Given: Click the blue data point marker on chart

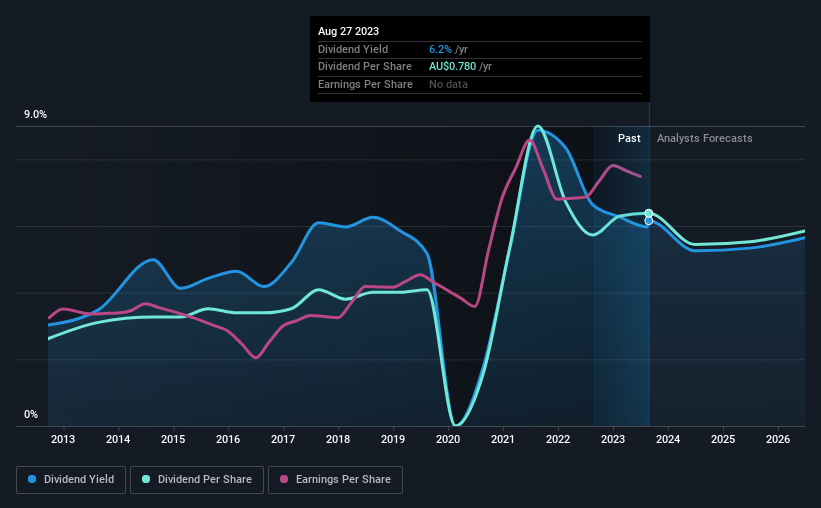Looking at the screenshot, I should pyautogui.click(x=649, y=221).
